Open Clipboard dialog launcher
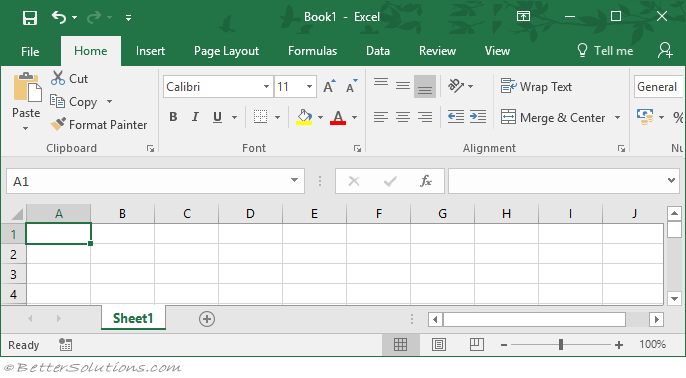Viewport: 686px width, 378px height. click(x=150, y=149)
